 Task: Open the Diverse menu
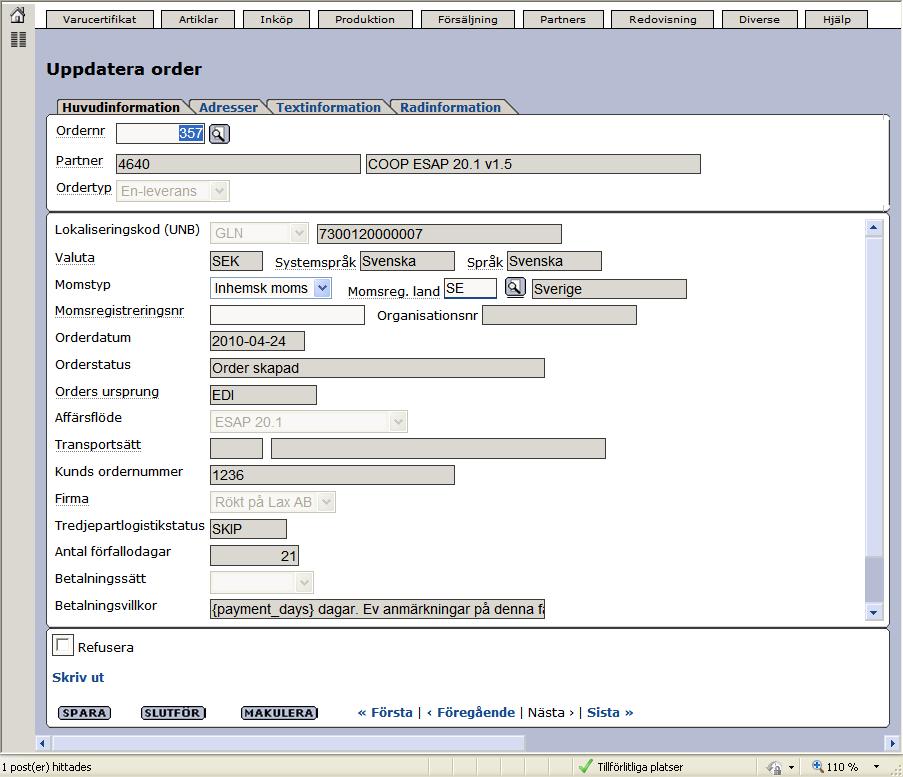tap(760, 20)
